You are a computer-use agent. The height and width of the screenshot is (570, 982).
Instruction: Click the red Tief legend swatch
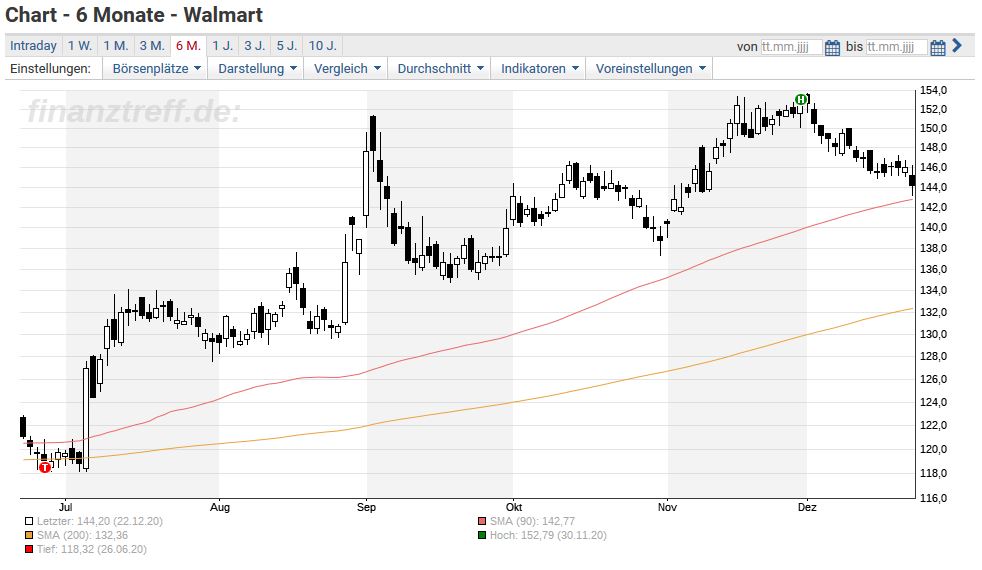pos(29,550)
